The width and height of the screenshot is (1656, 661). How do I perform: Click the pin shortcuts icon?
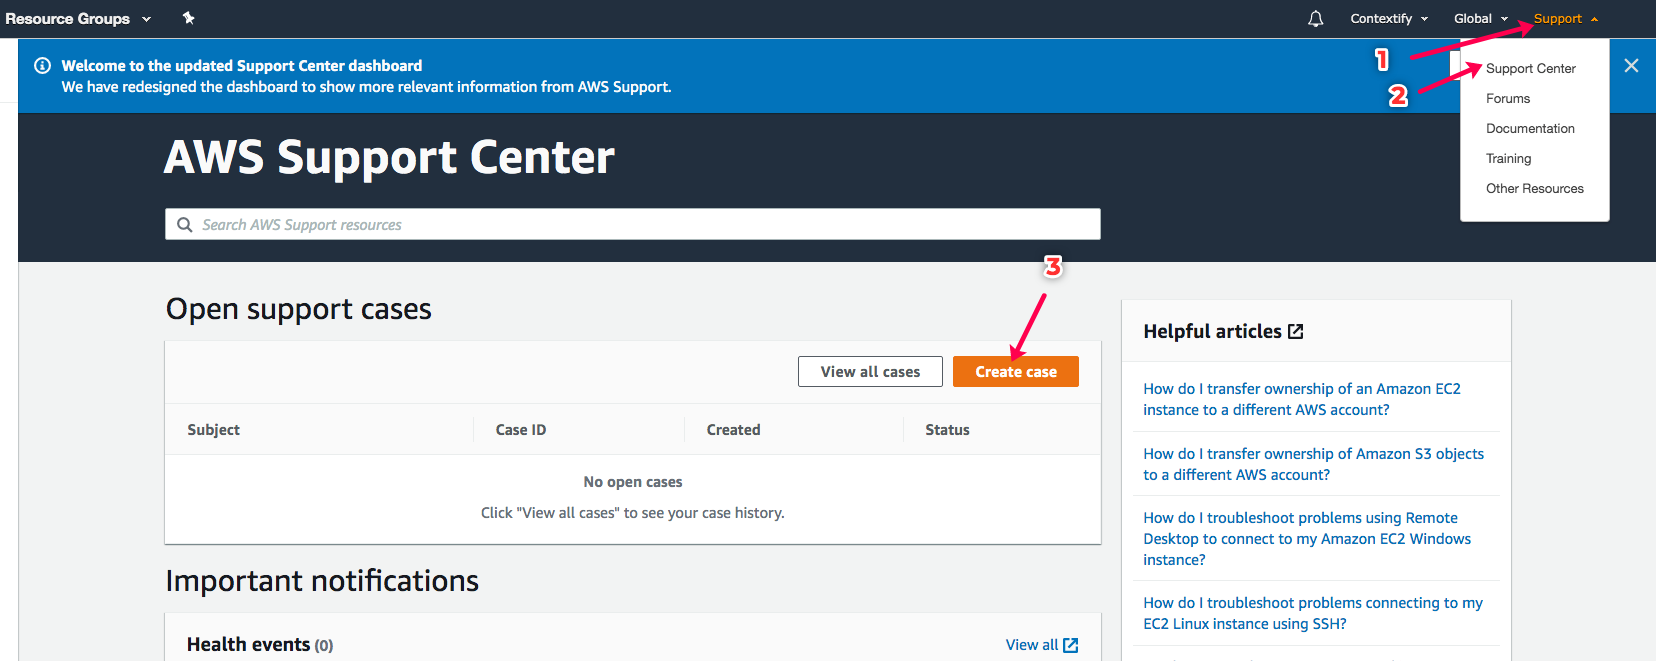click(x=188, y=18)
